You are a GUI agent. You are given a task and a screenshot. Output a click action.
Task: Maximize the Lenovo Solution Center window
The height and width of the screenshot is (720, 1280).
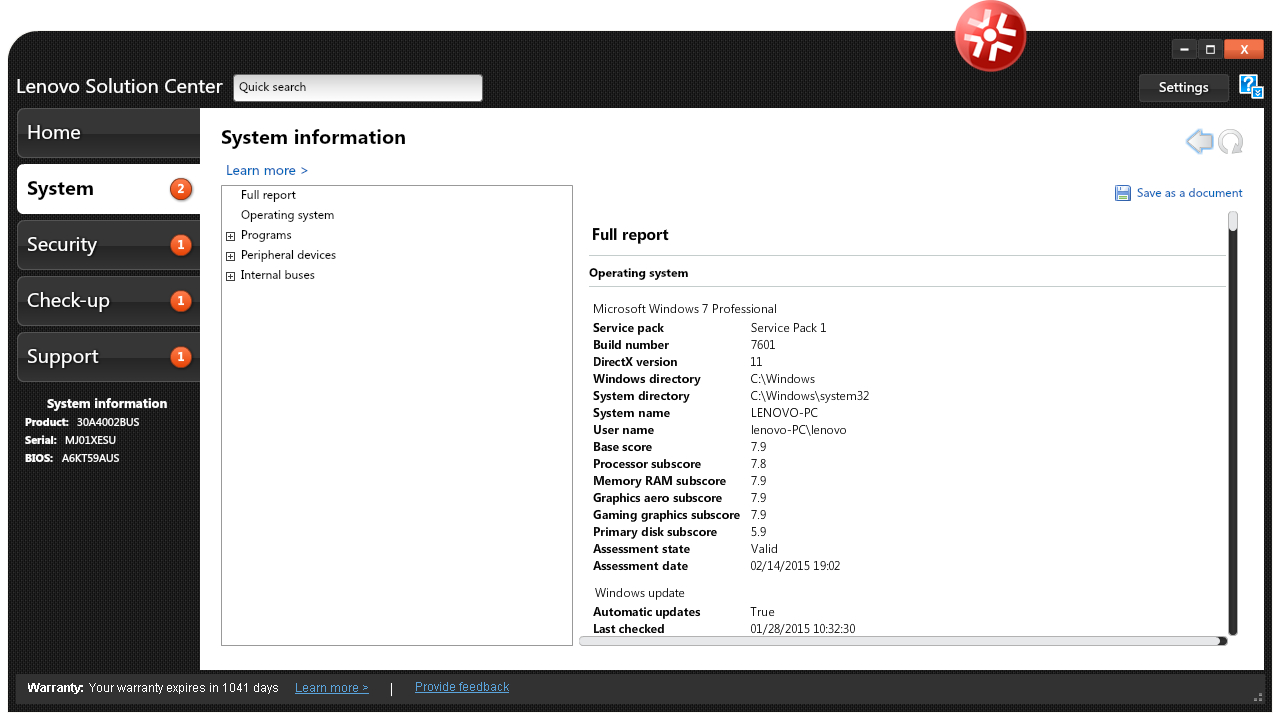coord(1210,49)
